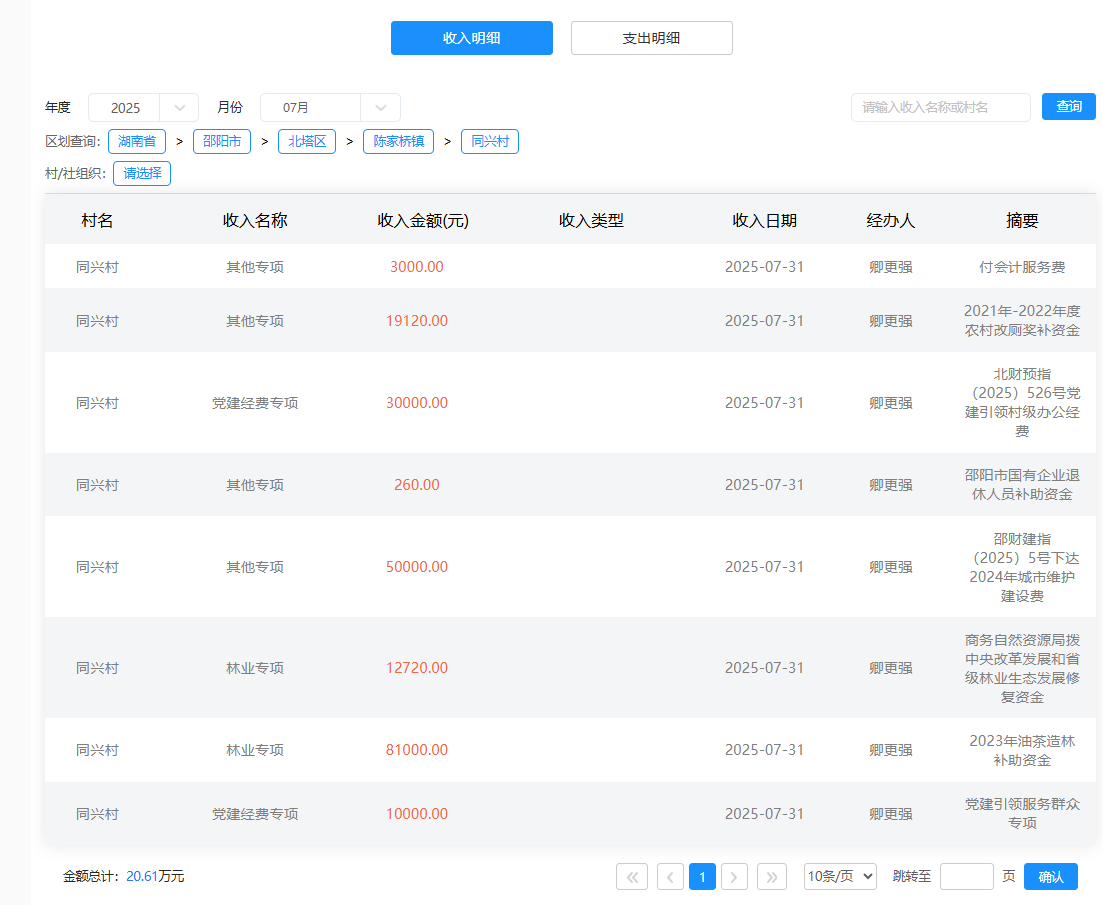Click the 跳转至 page number input

pyautogui.click(x=967, y=877)
